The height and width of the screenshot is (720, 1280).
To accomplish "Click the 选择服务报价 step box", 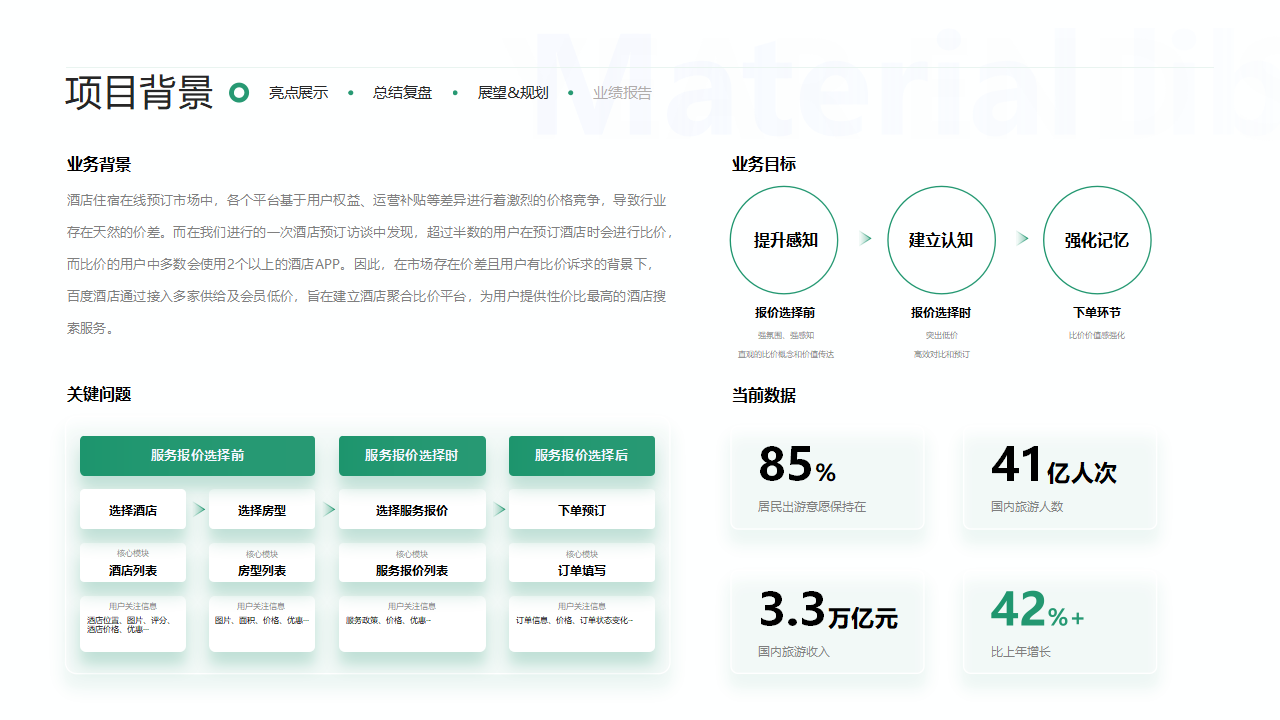I will click(x=412, y=510).
